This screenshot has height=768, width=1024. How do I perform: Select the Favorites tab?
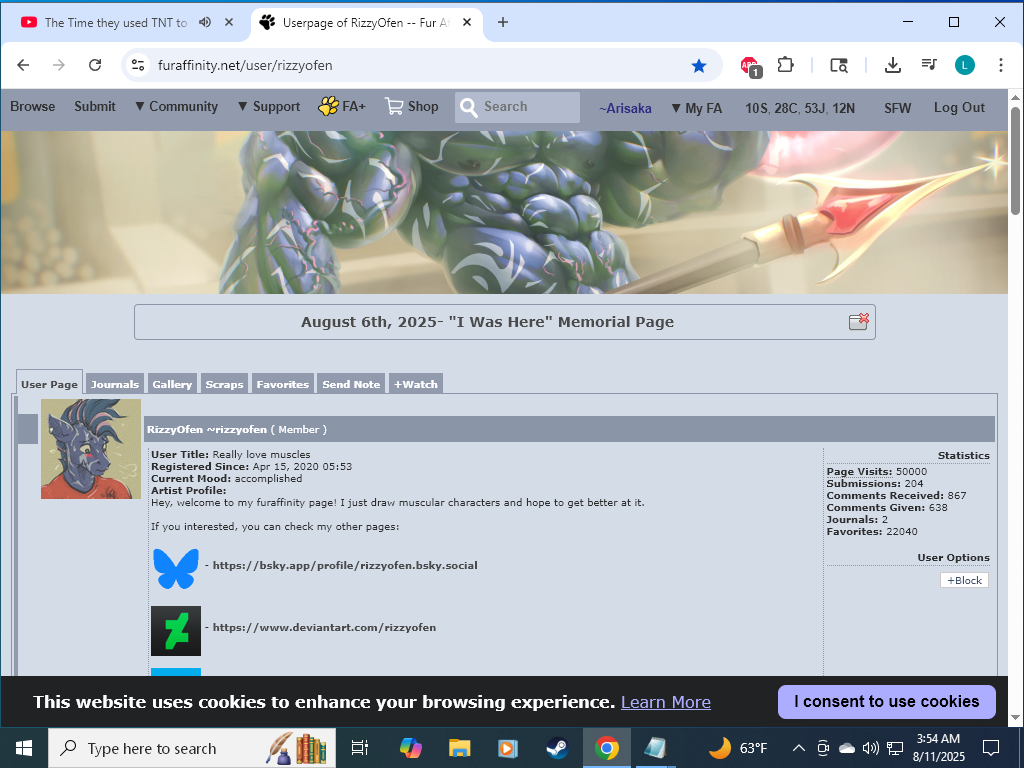point(283,384)
